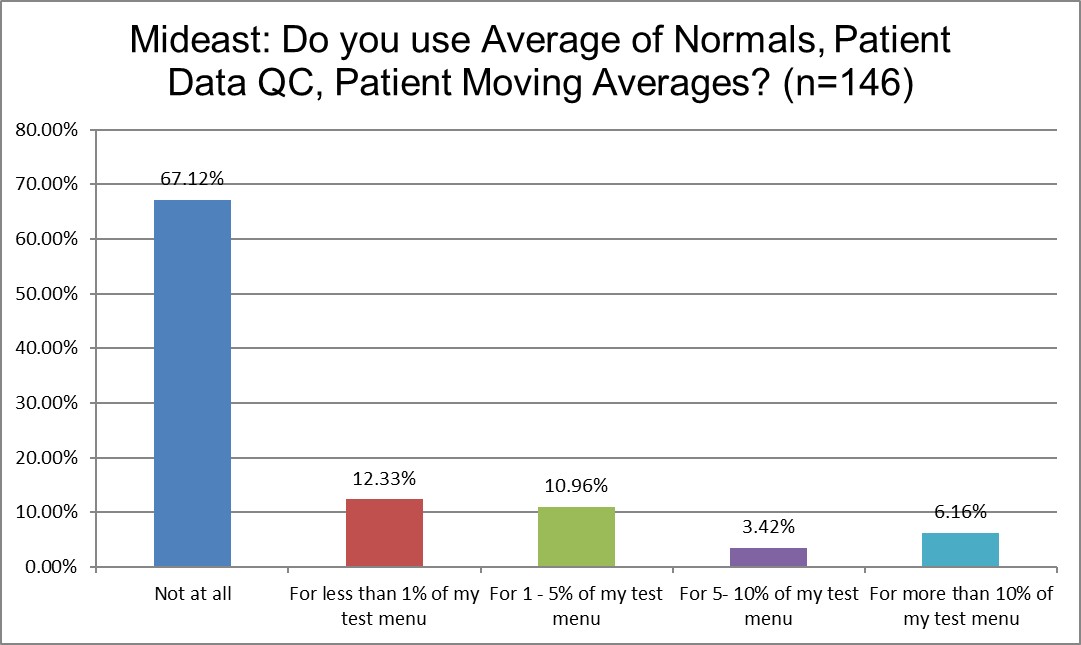The height and width of the screenshot is (645, 1081).
Task: Select the red 'less than 1%' bar
Action: 385,532
